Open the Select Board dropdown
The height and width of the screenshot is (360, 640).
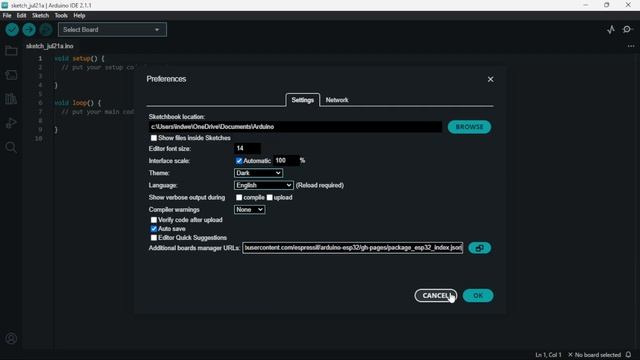tap(112, 29)
